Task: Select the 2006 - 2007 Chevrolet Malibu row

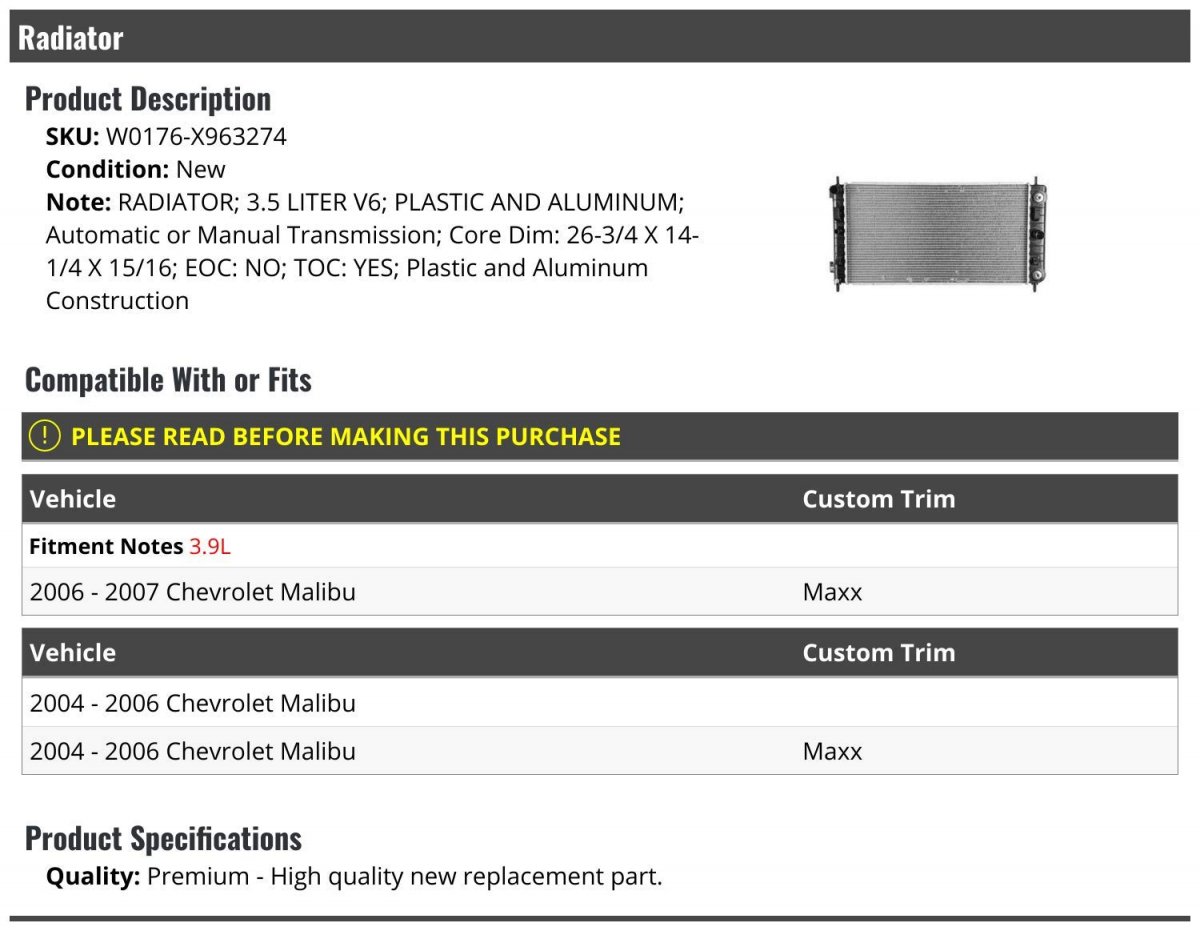Action: point(600,591)
